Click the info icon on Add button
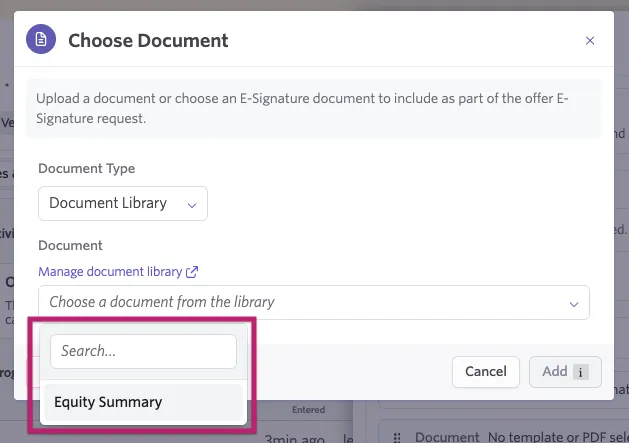Viewport: 629px width, 443px height. 580,372
